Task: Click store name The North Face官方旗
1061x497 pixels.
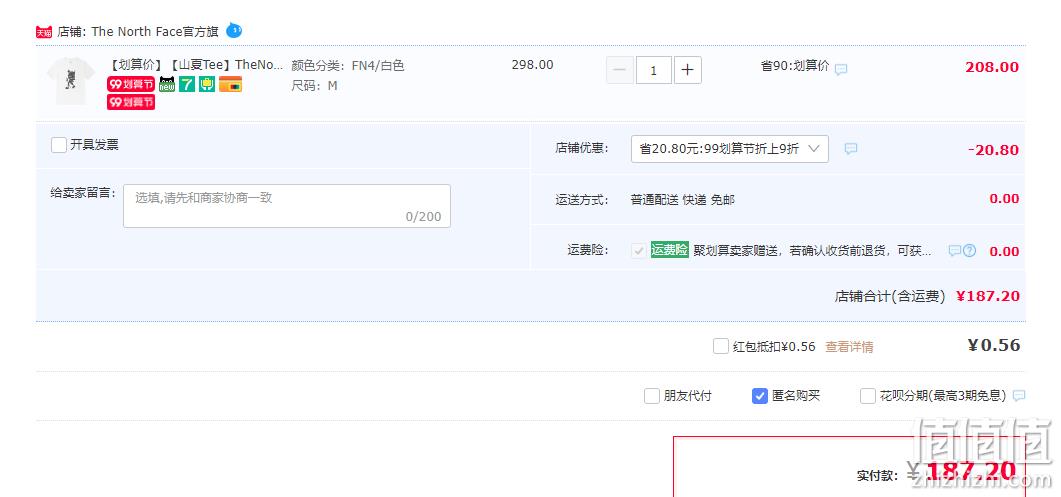Action: point(155,32)
